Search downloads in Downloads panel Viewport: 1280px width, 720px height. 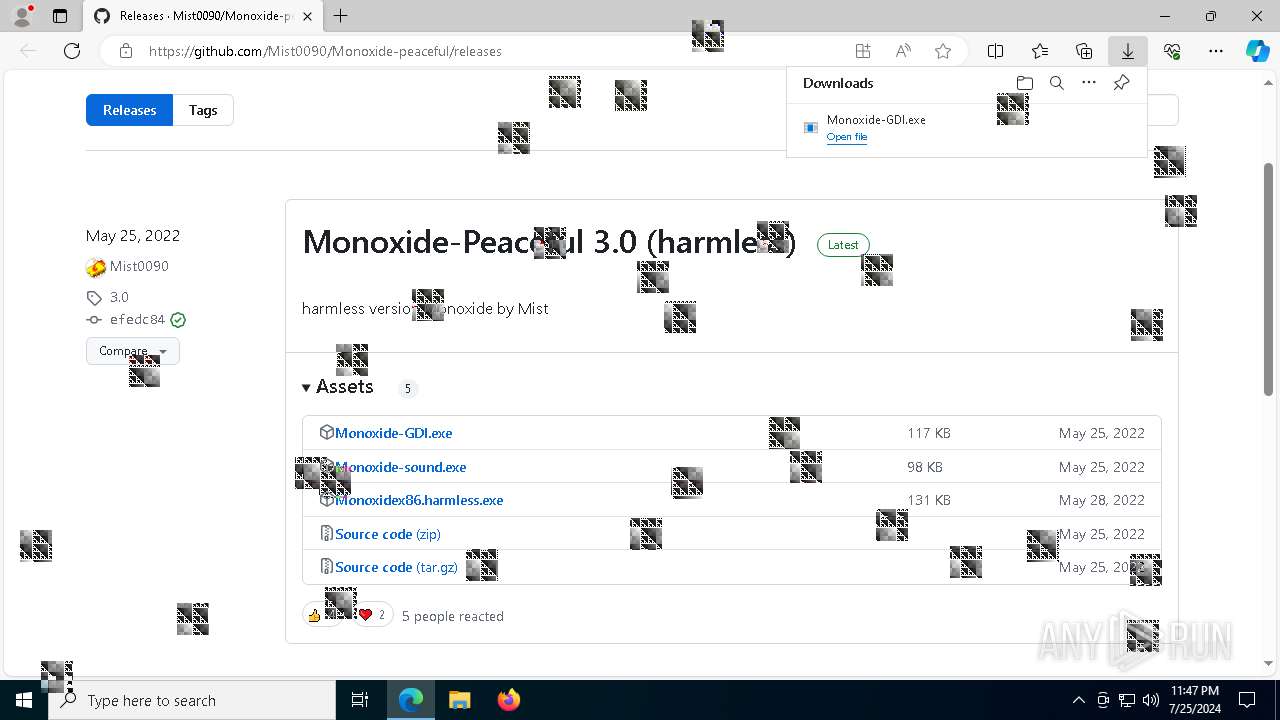coord(1057,83)
